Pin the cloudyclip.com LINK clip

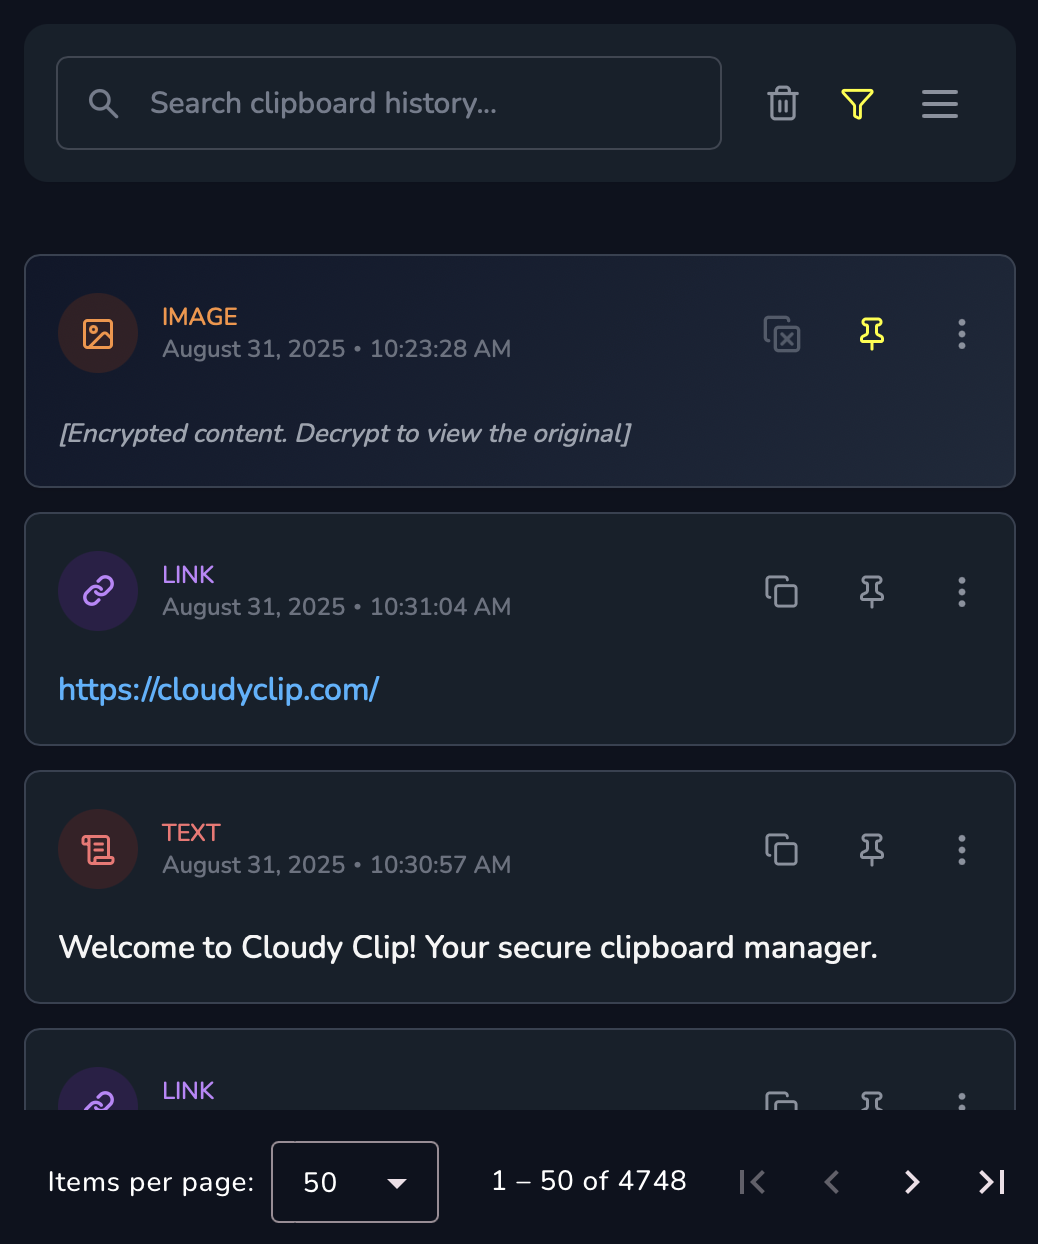tap(872, 592)
